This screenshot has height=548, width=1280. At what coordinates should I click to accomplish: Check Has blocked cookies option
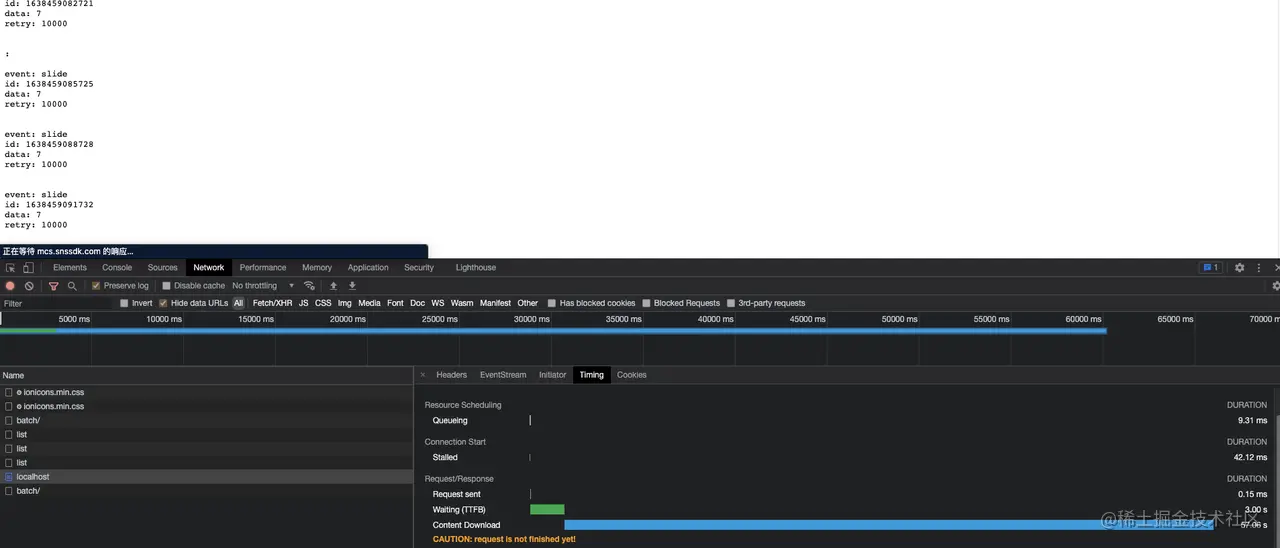[x=552, y=303]
